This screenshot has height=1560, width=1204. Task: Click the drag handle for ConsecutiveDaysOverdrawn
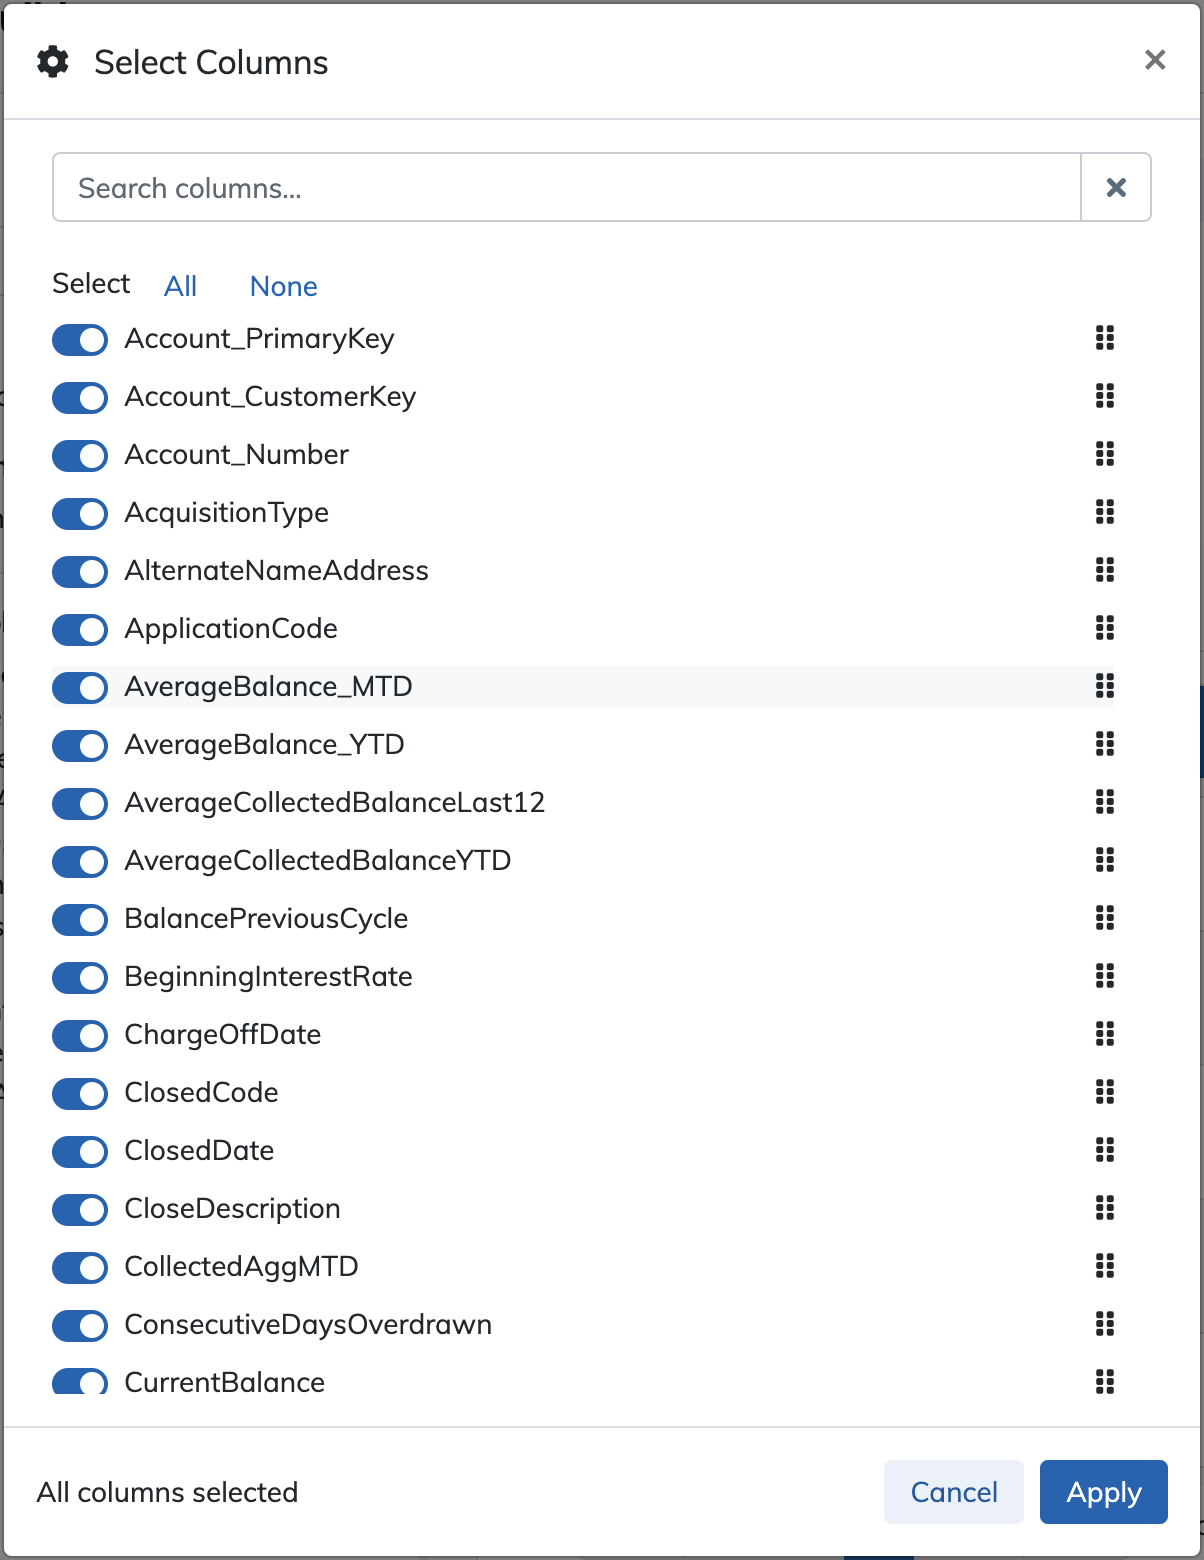click(1104, 1325)
